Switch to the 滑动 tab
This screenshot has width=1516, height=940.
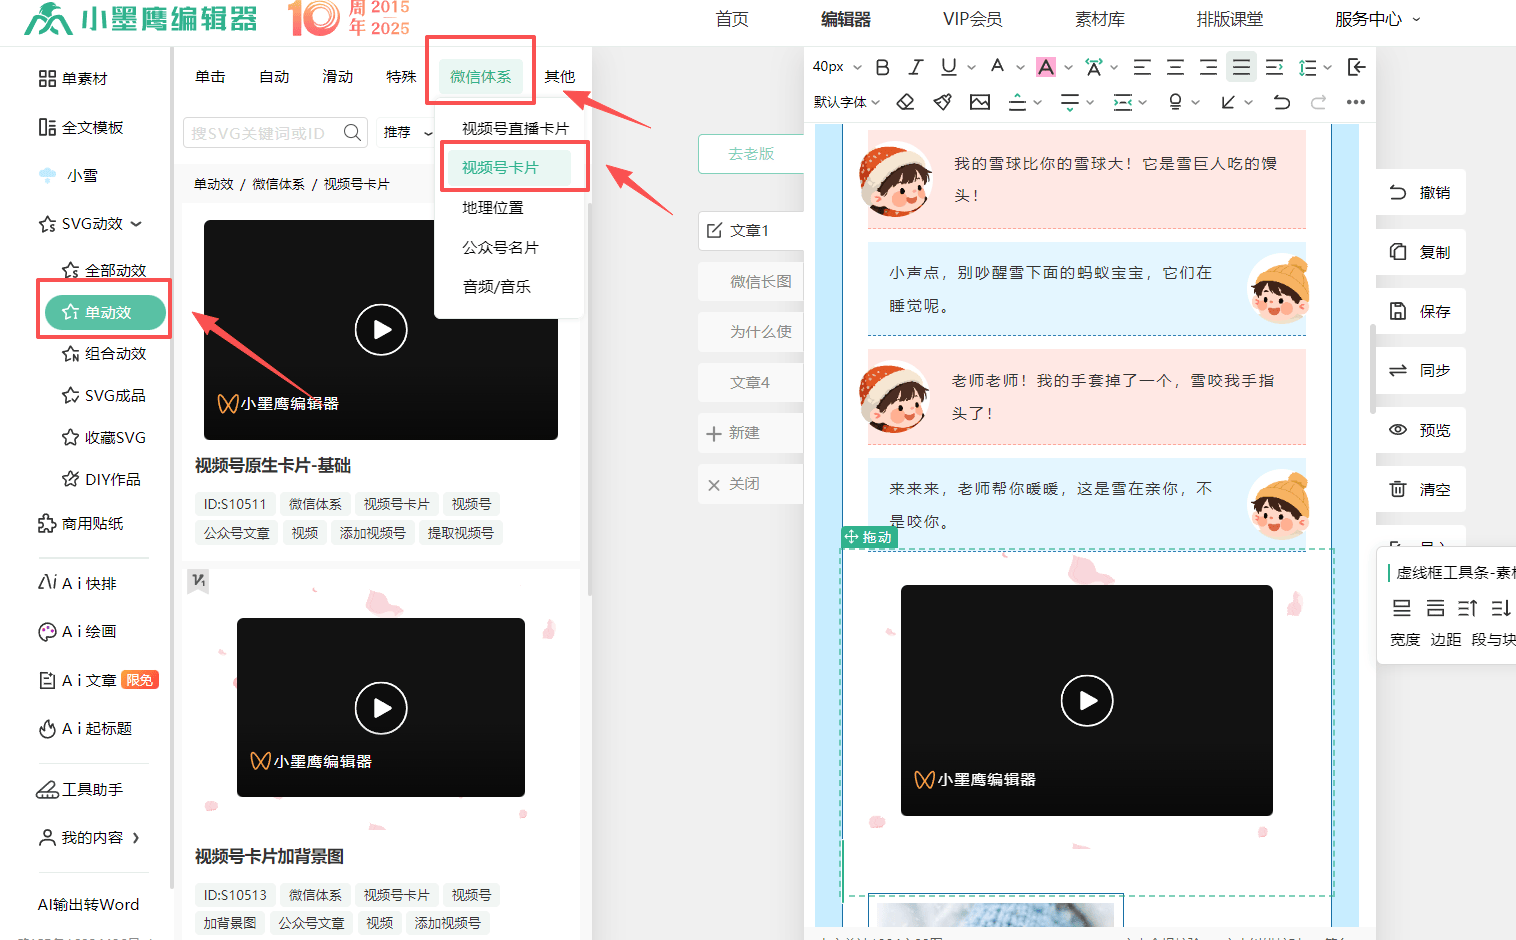tap(337, 76)
